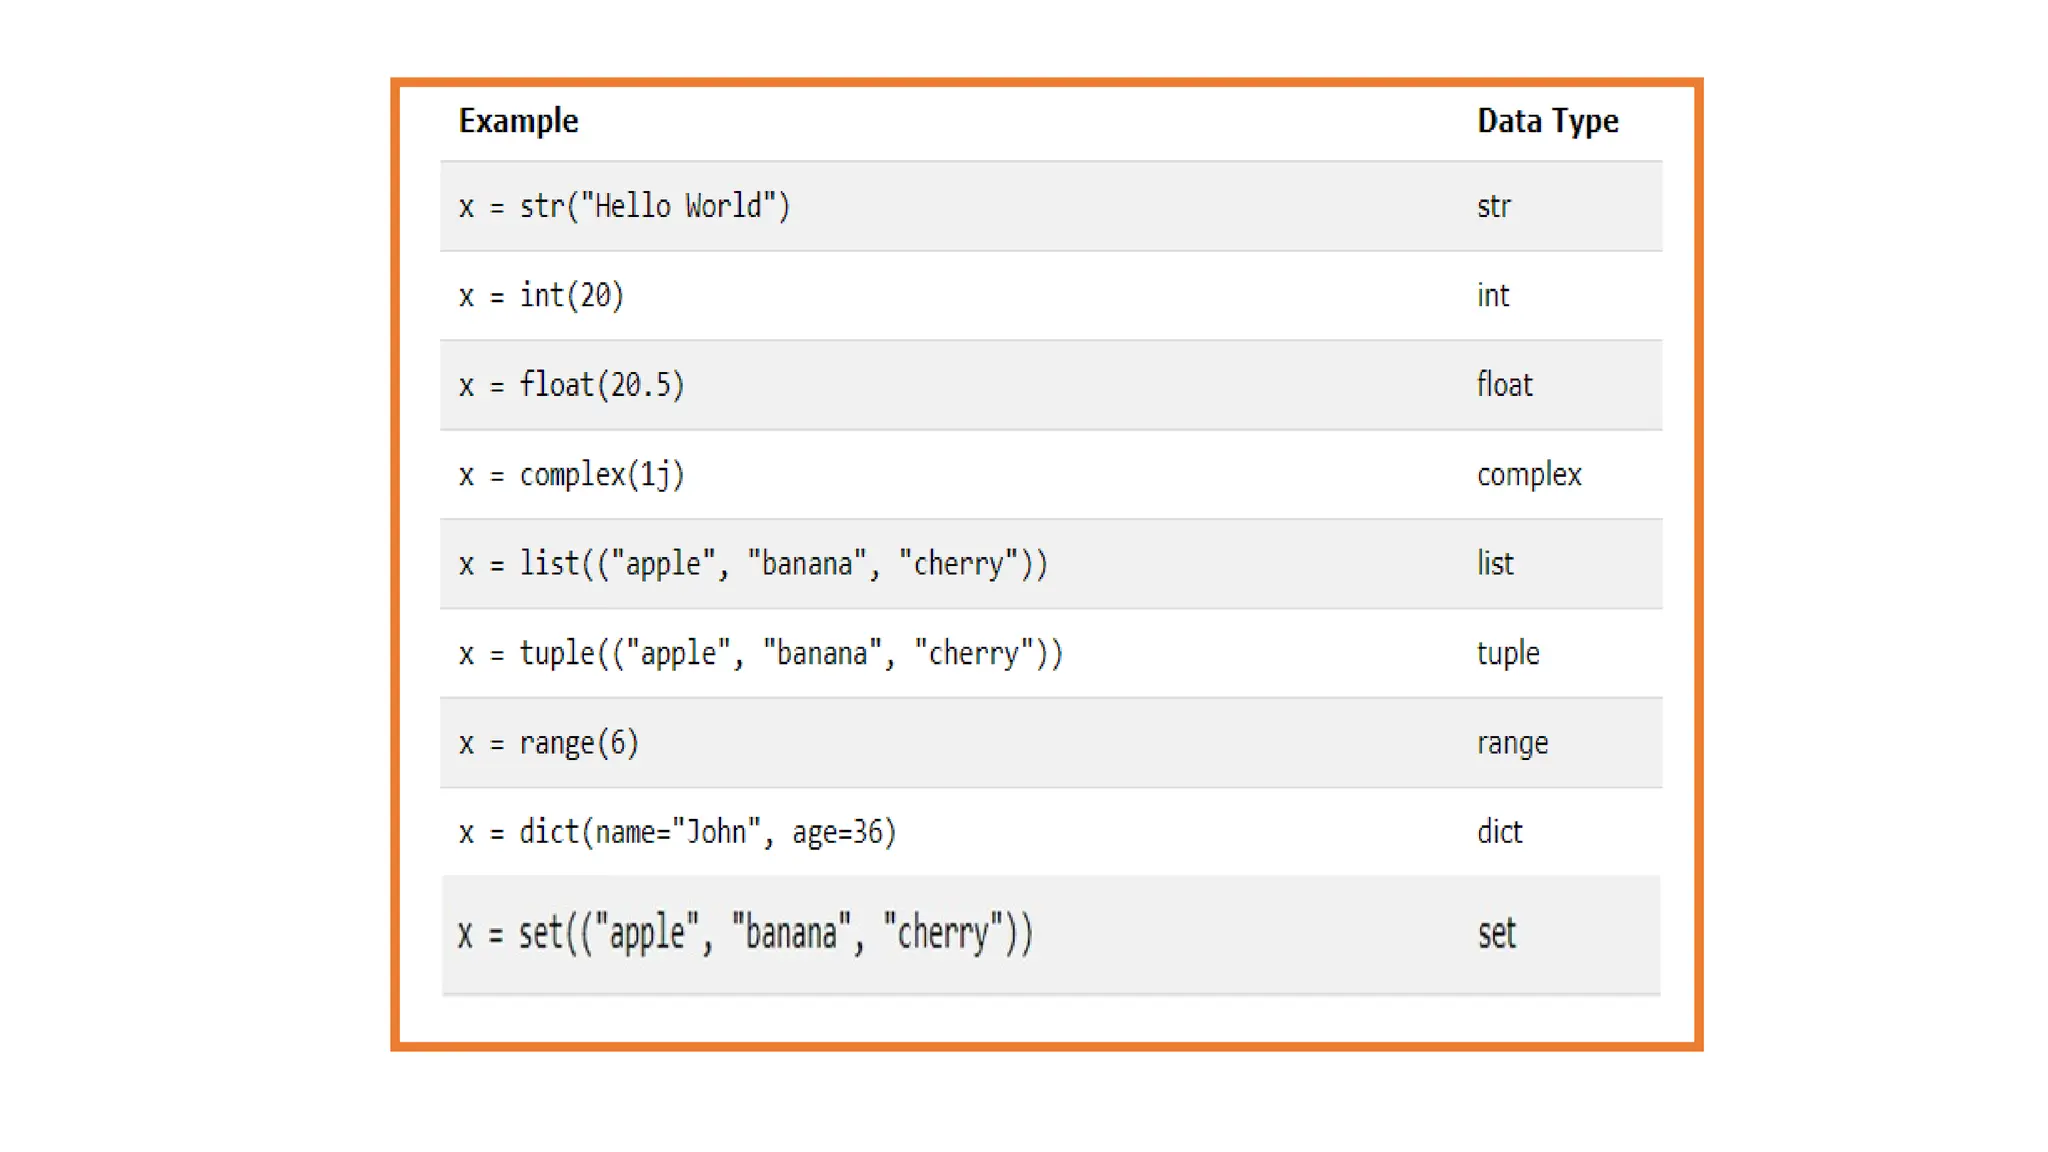Click the complex data type cell
This screenshot has width=2048, height=1152.
click(1529, 474)
